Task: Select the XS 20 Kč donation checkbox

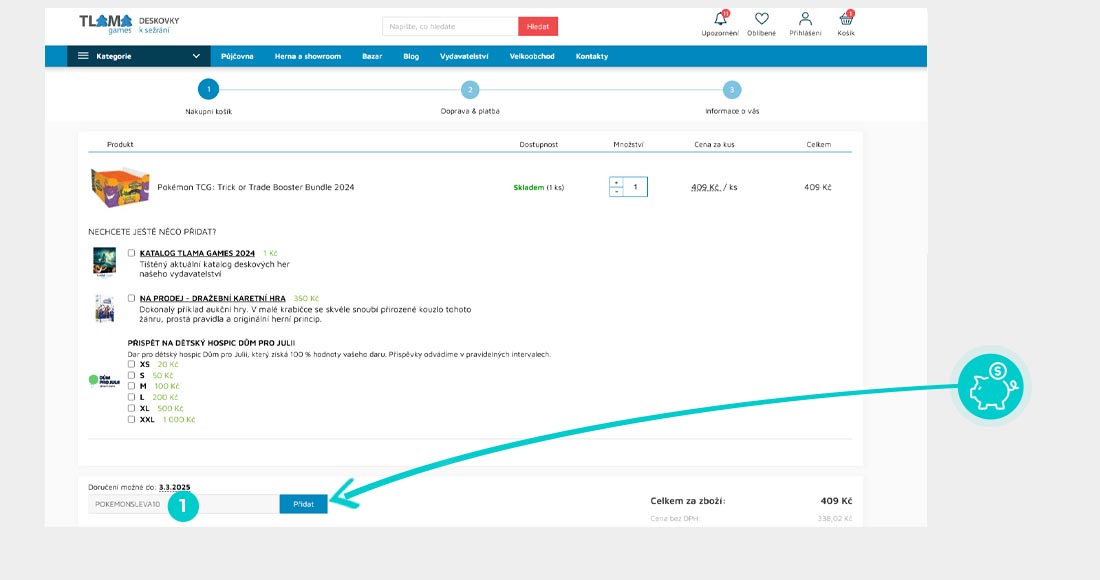Action: [x=131, y=364]
